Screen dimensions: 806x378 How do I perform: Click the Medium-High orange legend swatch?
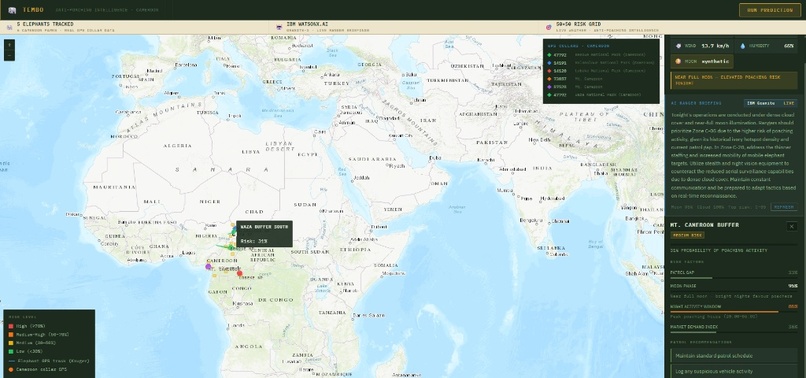click(11, 335)
